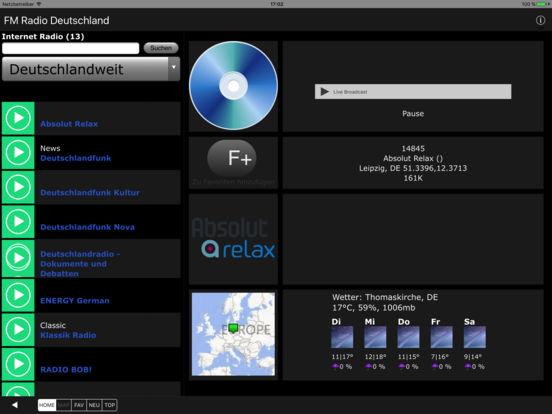Open the info icon in header

pyautogui.click(x=540, y=20)
